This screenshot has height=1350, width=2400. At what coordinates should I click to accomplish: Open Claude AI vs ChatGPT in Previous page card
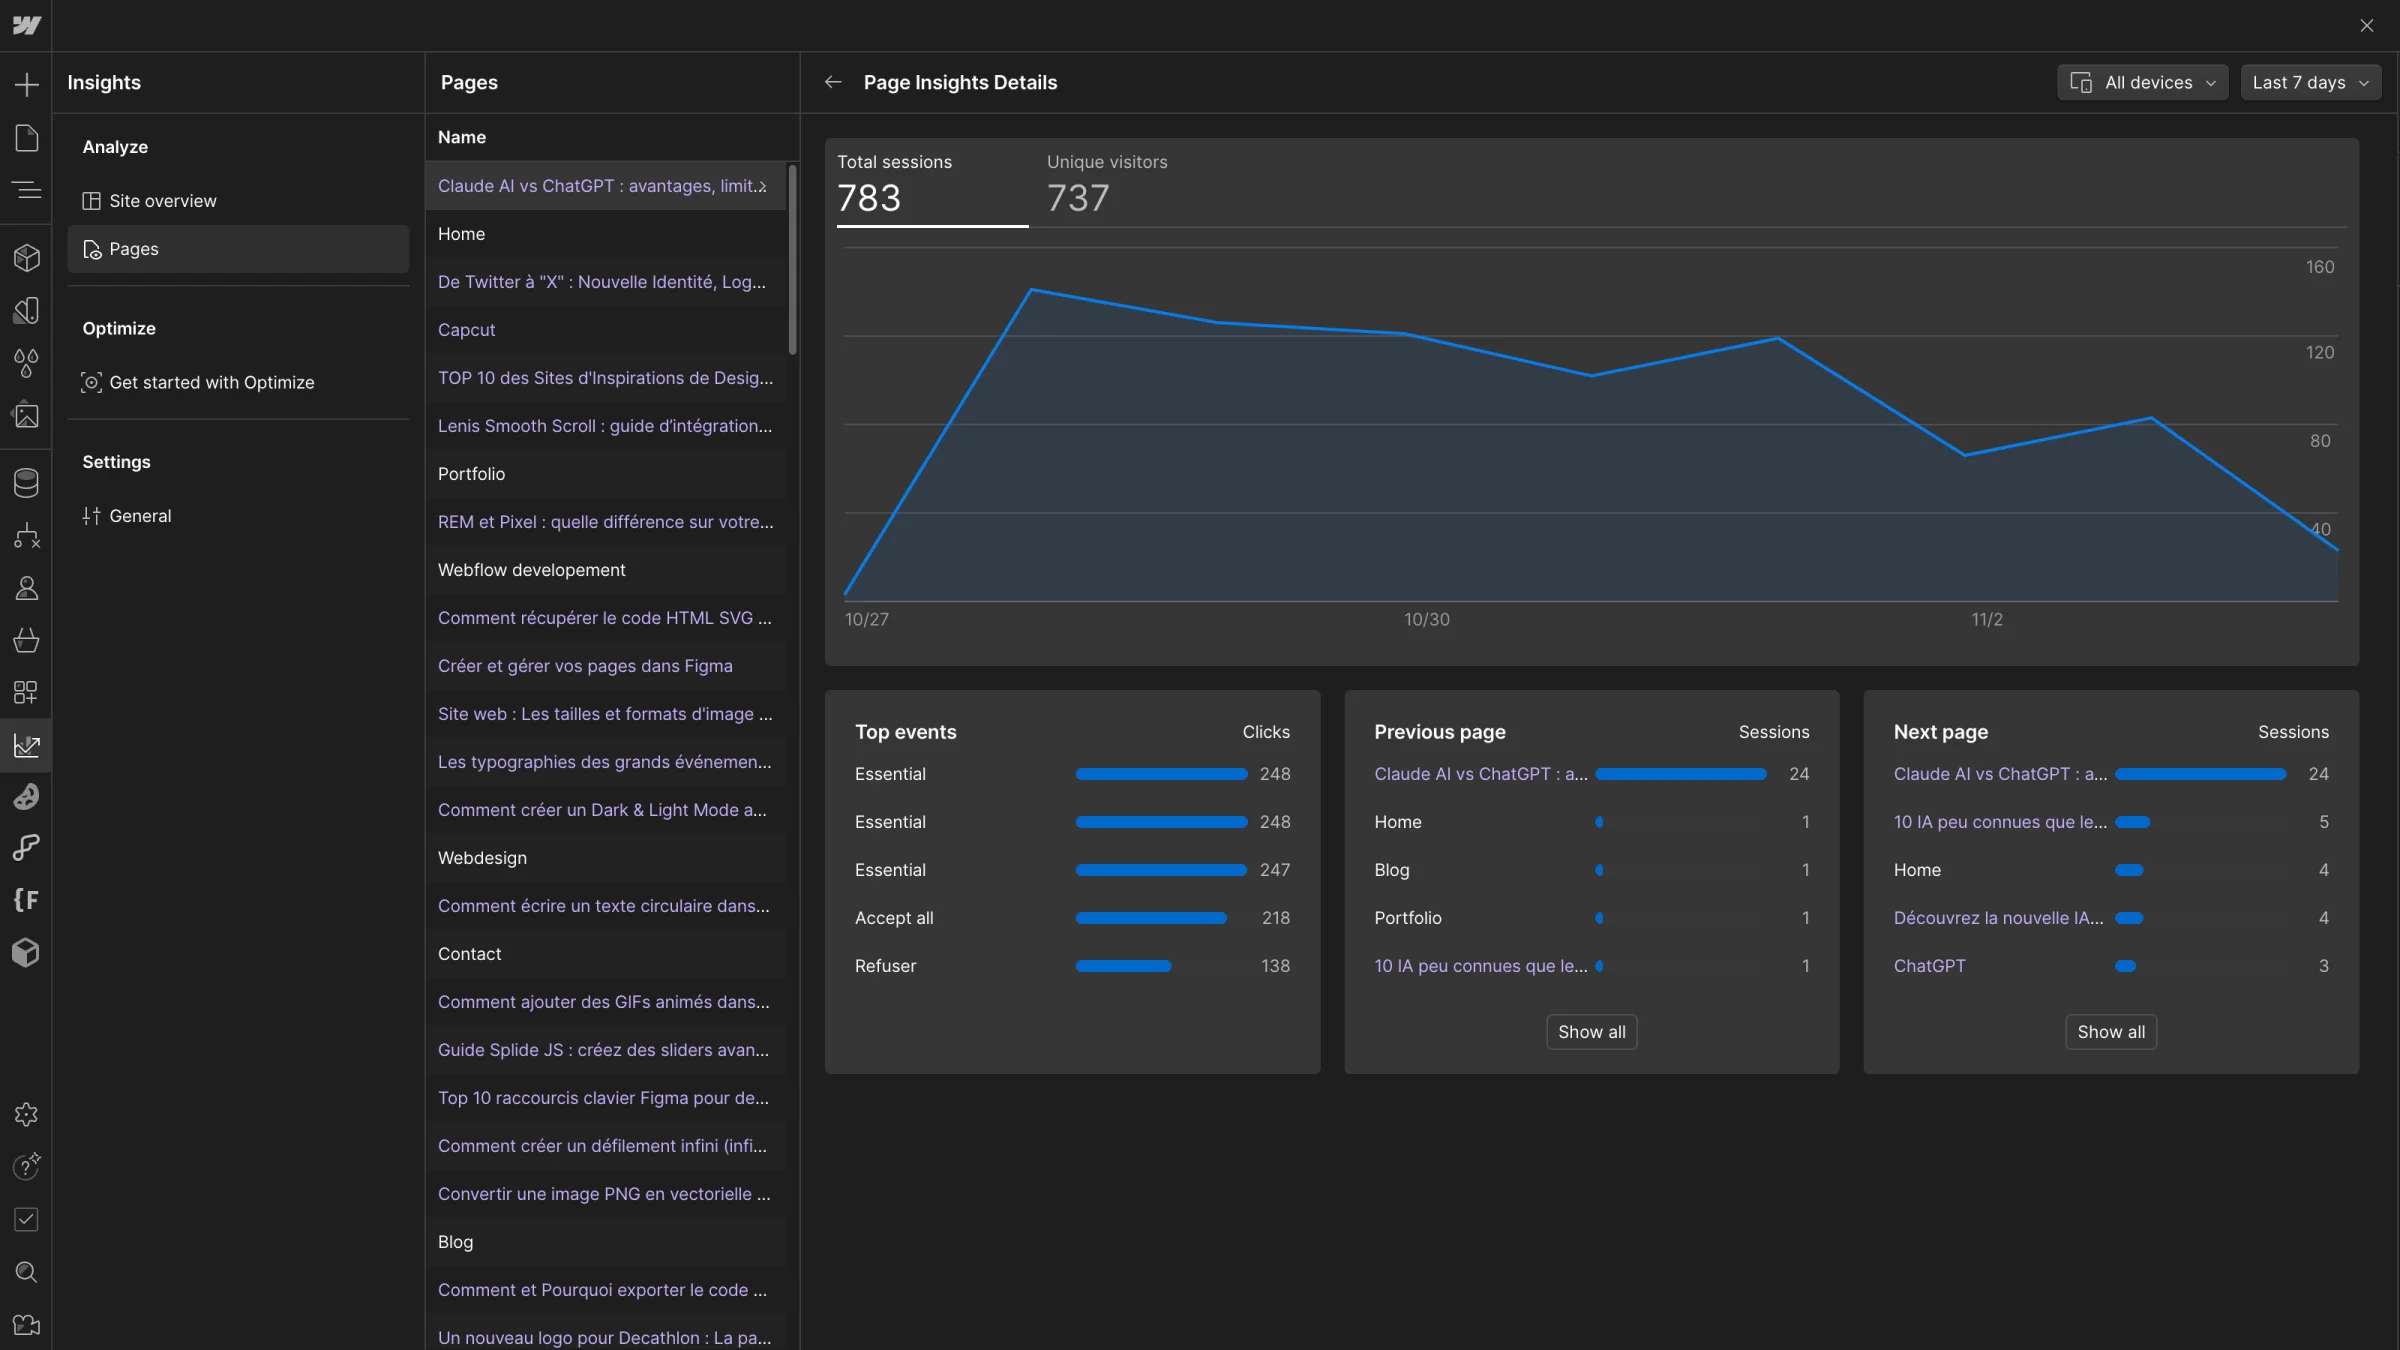1480,774
